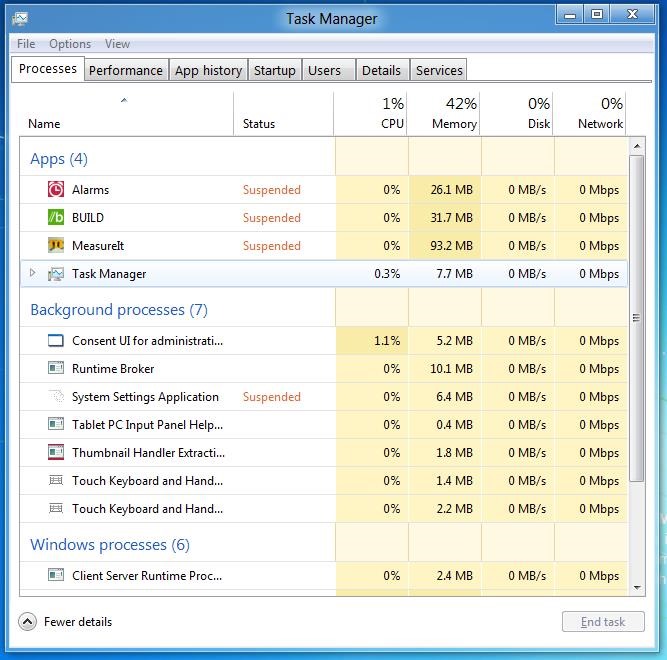Click the 26.1 MB memory value
This screenshot has height=660, width=667.
pyautogui.click(x=451, y=190)
